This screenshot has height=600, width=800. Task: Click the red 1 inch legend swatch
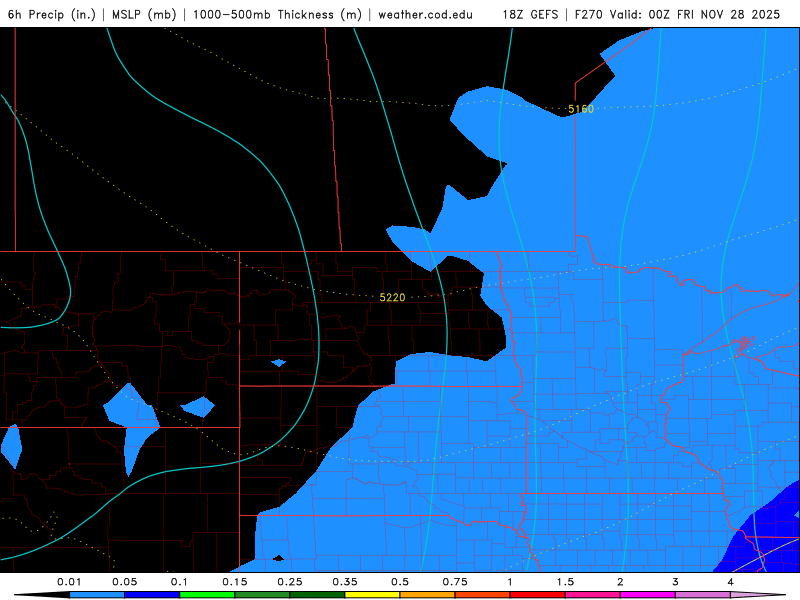pos(538,595)
